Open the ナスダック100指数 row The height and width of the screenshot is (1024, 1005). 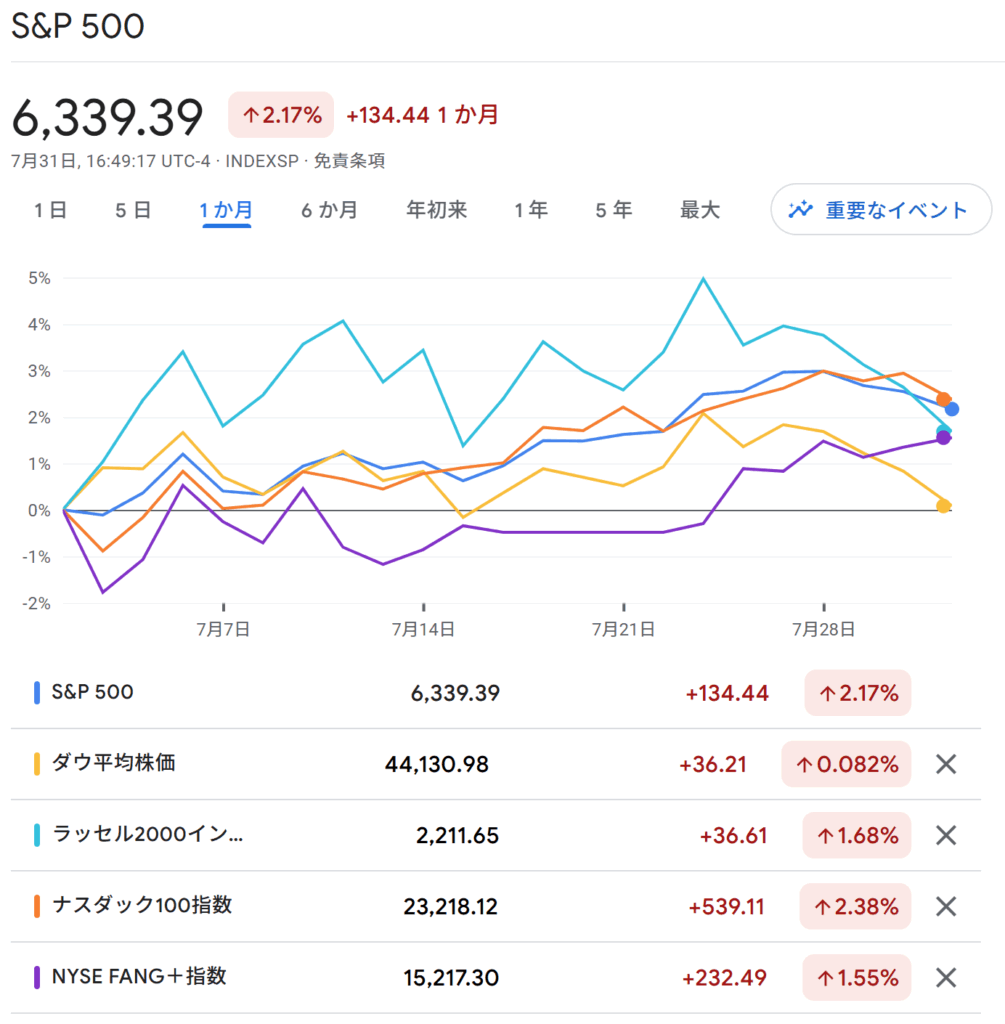click(x=496, y=906)
